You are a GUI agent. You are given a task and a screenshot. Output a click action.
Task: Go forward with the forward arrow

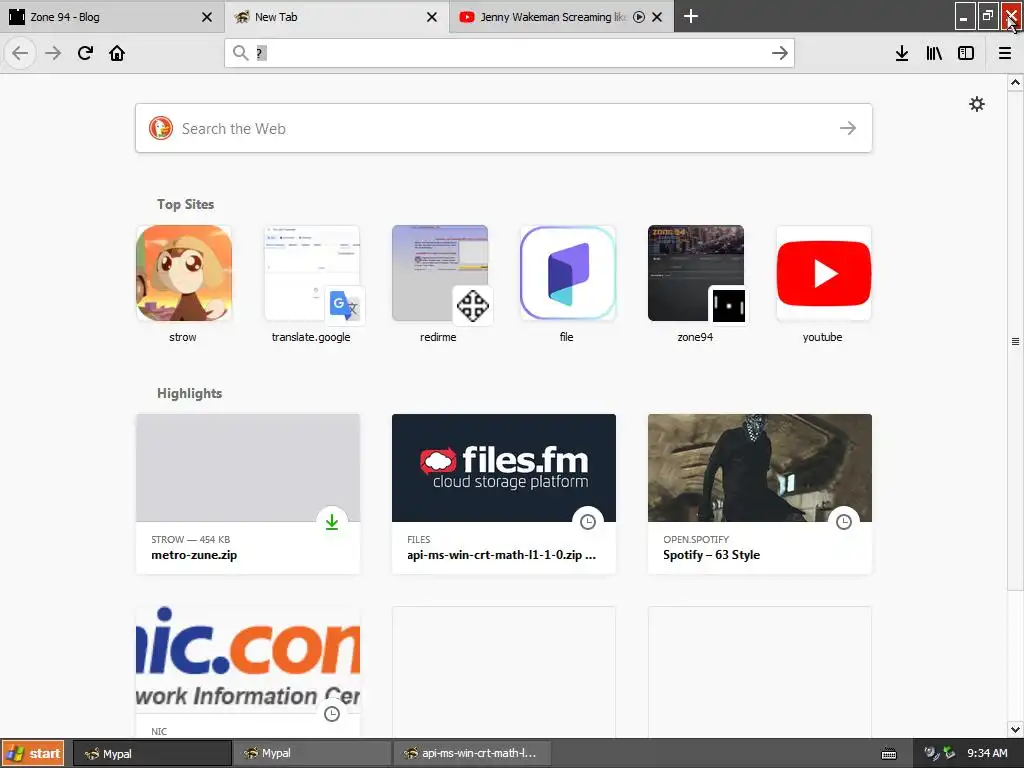tap(53, 53)
